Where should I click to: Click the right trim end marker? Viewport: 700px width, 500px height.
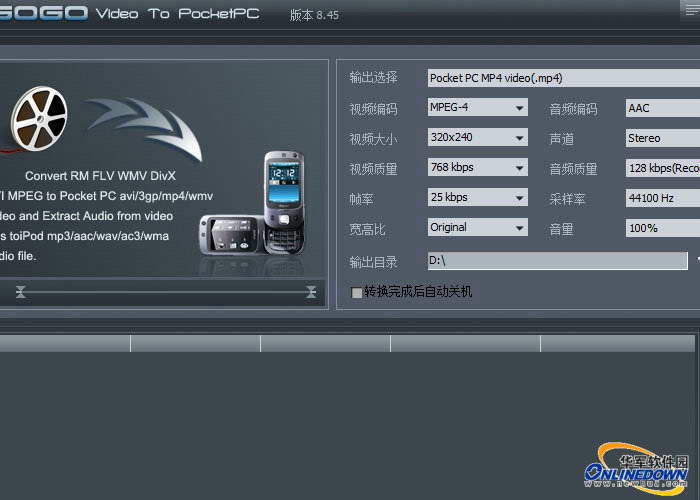tap(311, 292)
